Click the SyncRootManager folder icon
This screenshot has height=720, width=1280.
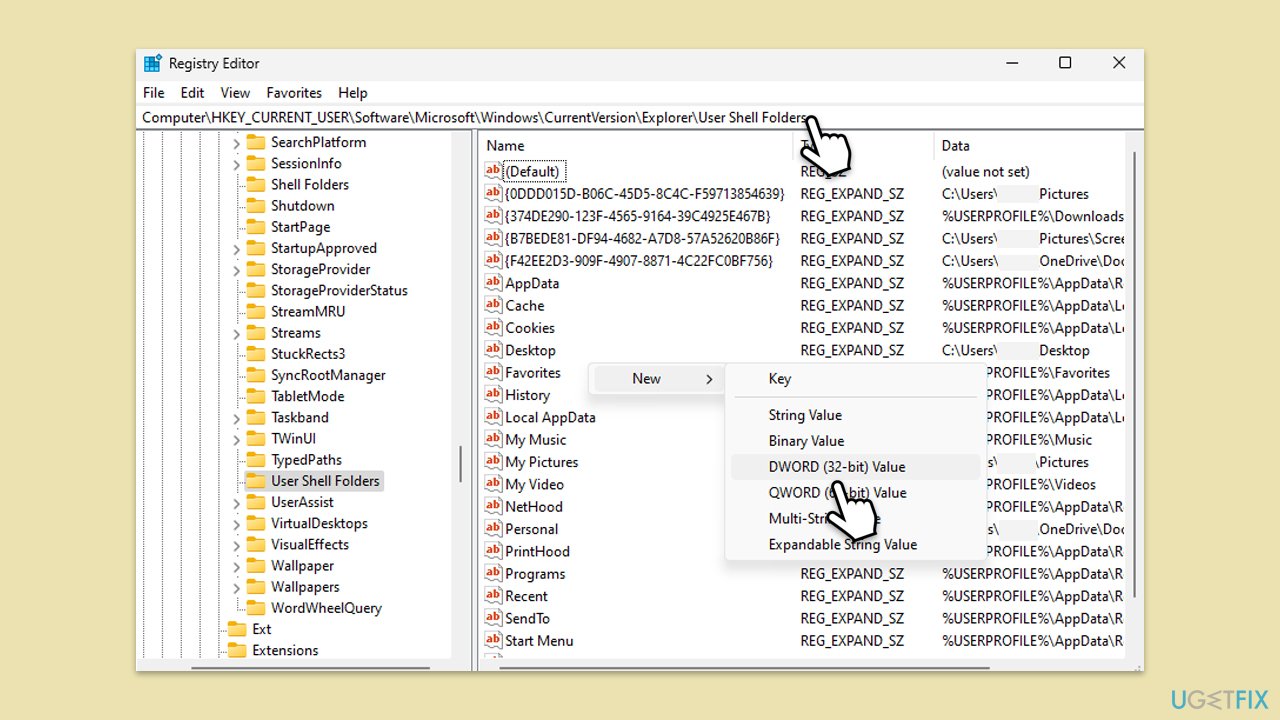coord(255,375)
